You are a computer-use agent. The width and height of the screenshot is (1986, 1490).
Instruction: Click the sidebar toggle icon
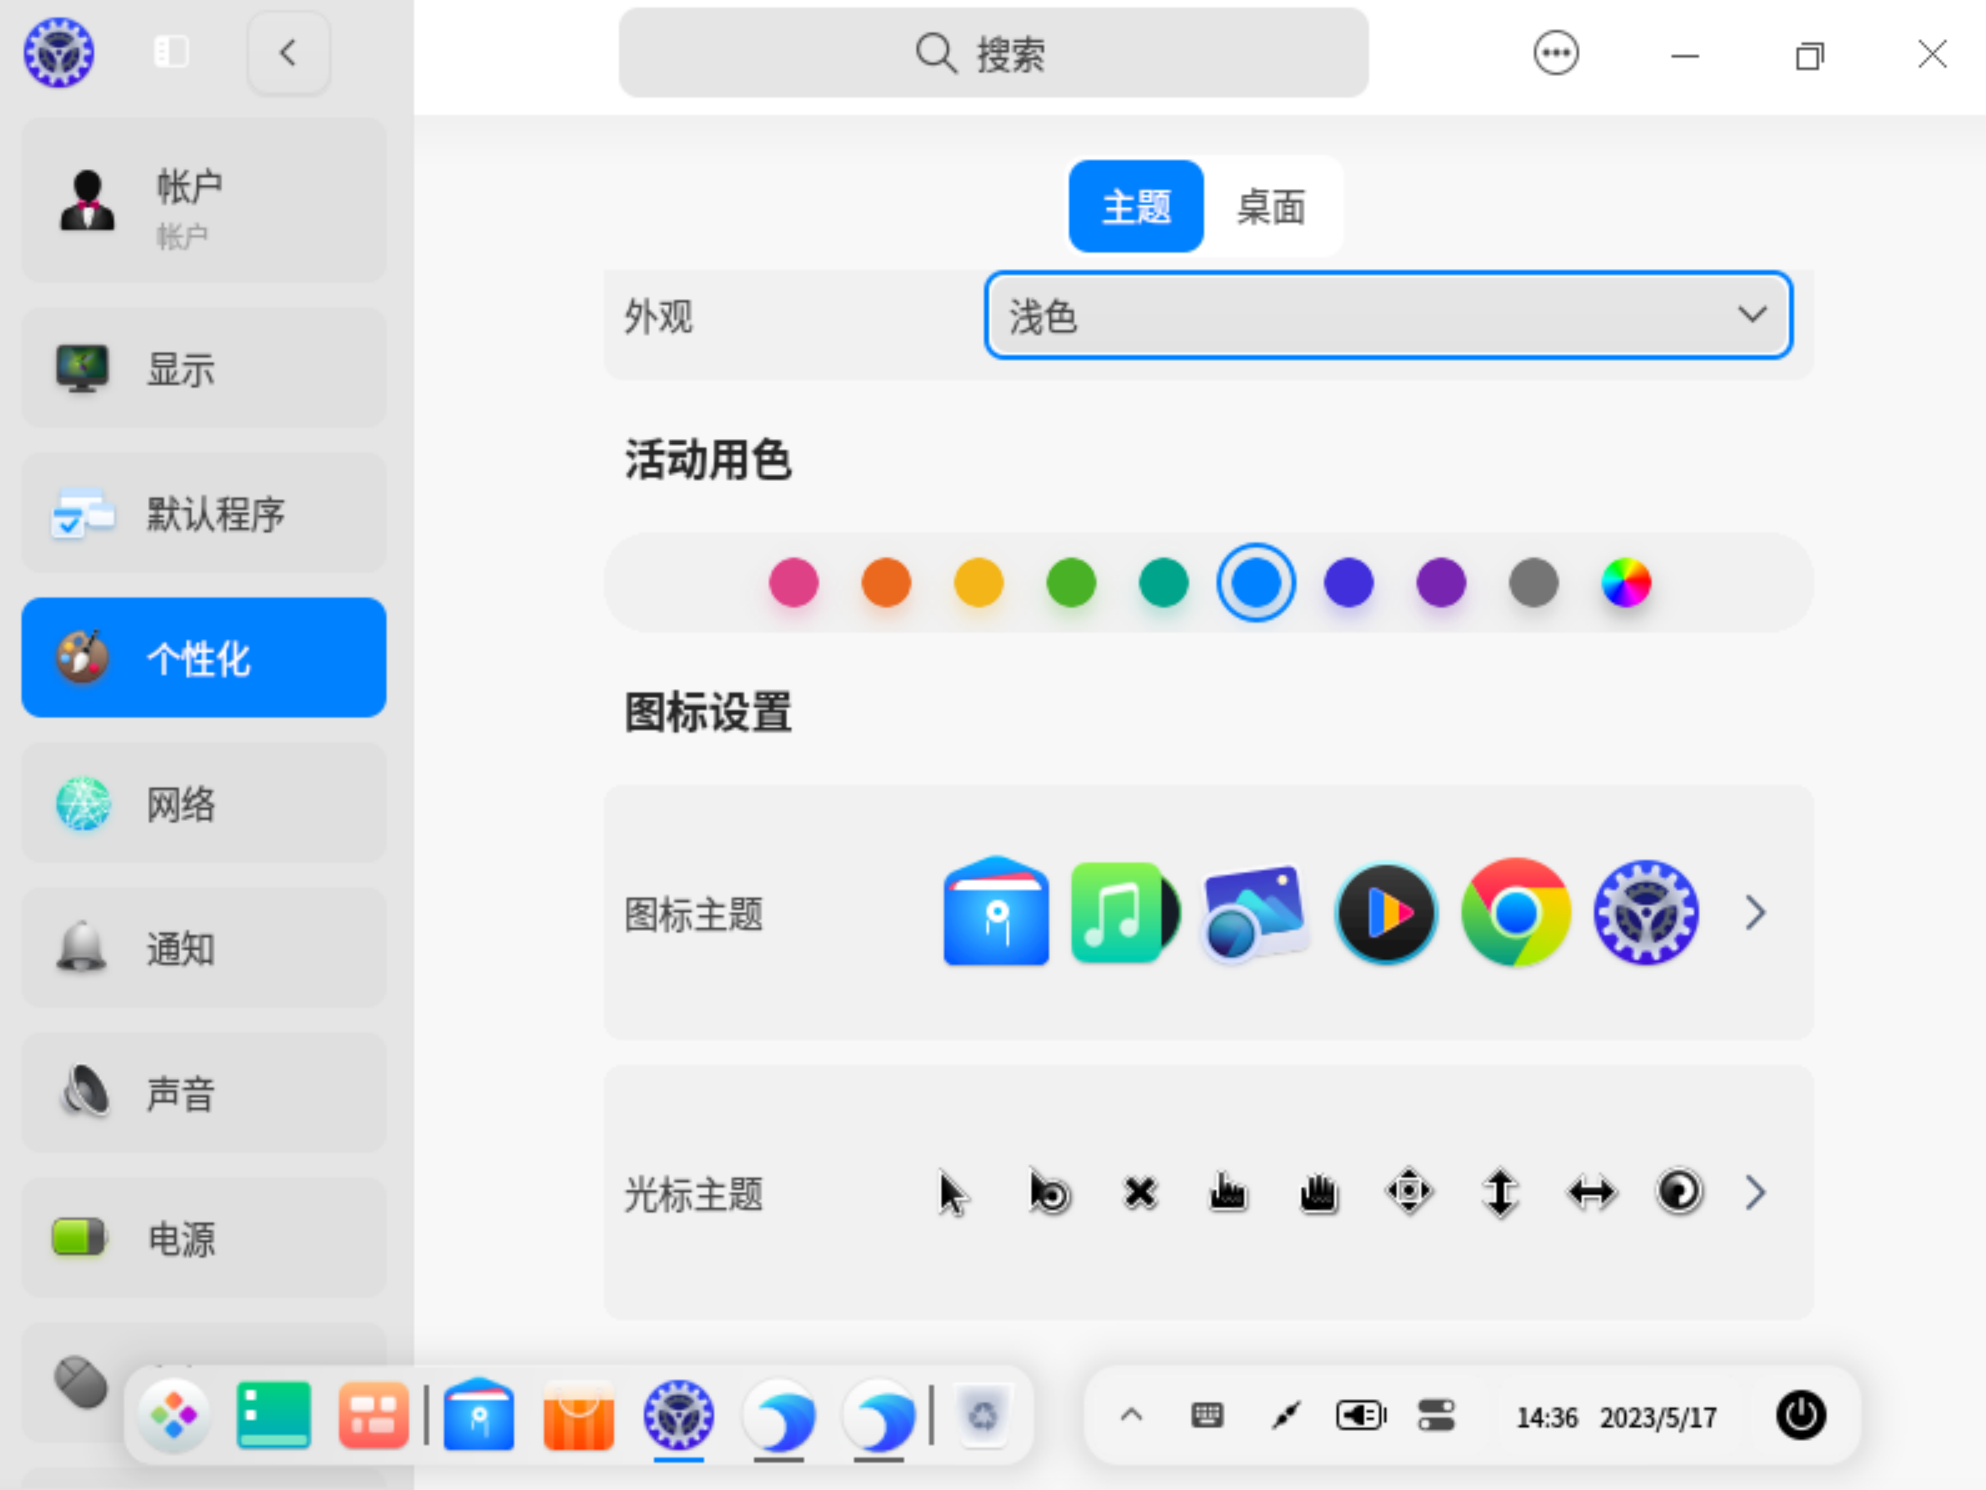[x=171, y=52]
